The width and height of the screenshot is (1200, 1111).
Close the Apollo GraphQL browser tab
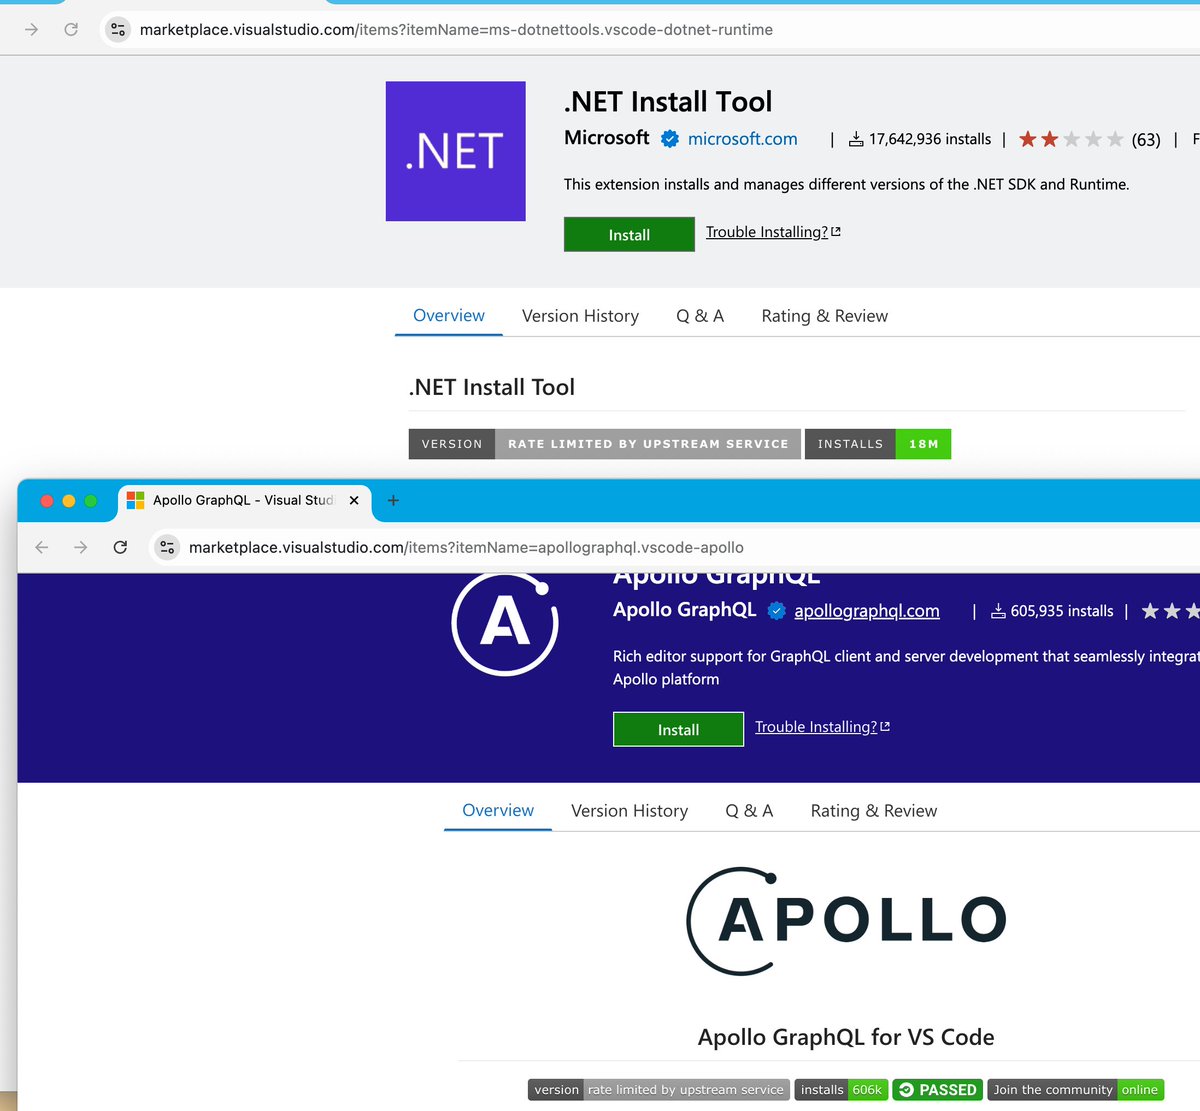(x=354, y=500)
